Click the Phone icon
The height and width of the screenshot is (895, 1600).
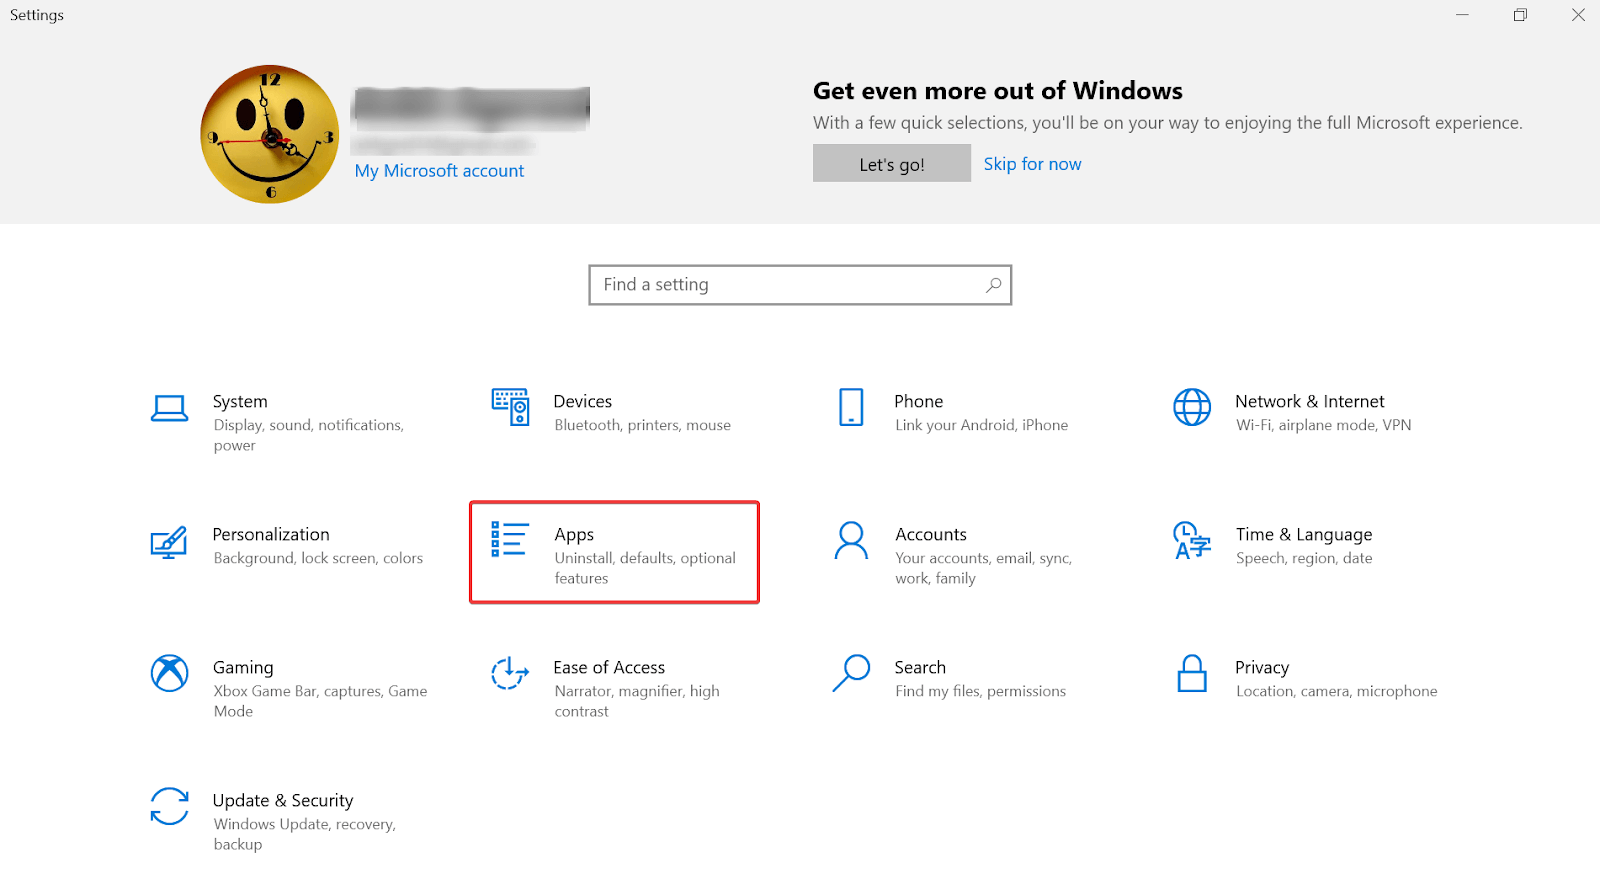point(851,407)
